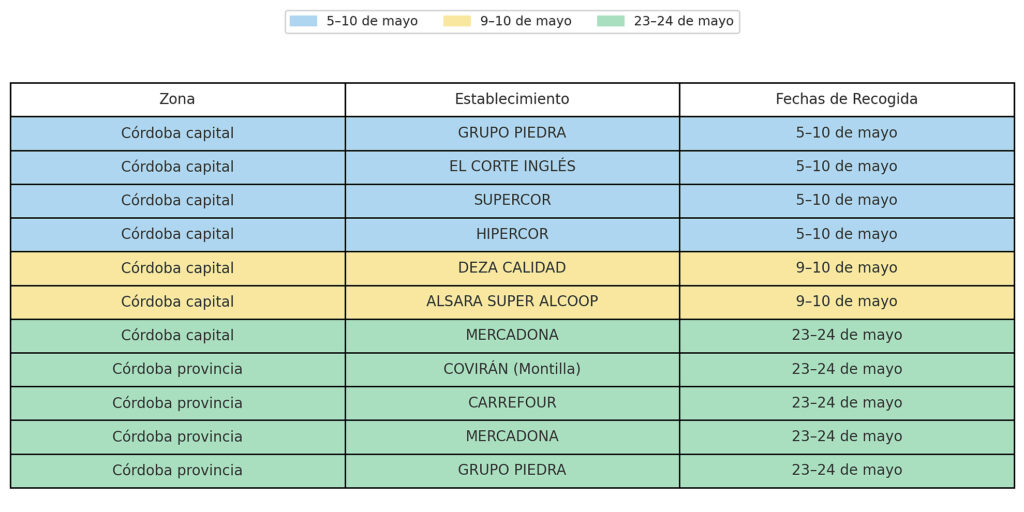Click the legend label 5–10 de mayo

(x=372, y=21)
